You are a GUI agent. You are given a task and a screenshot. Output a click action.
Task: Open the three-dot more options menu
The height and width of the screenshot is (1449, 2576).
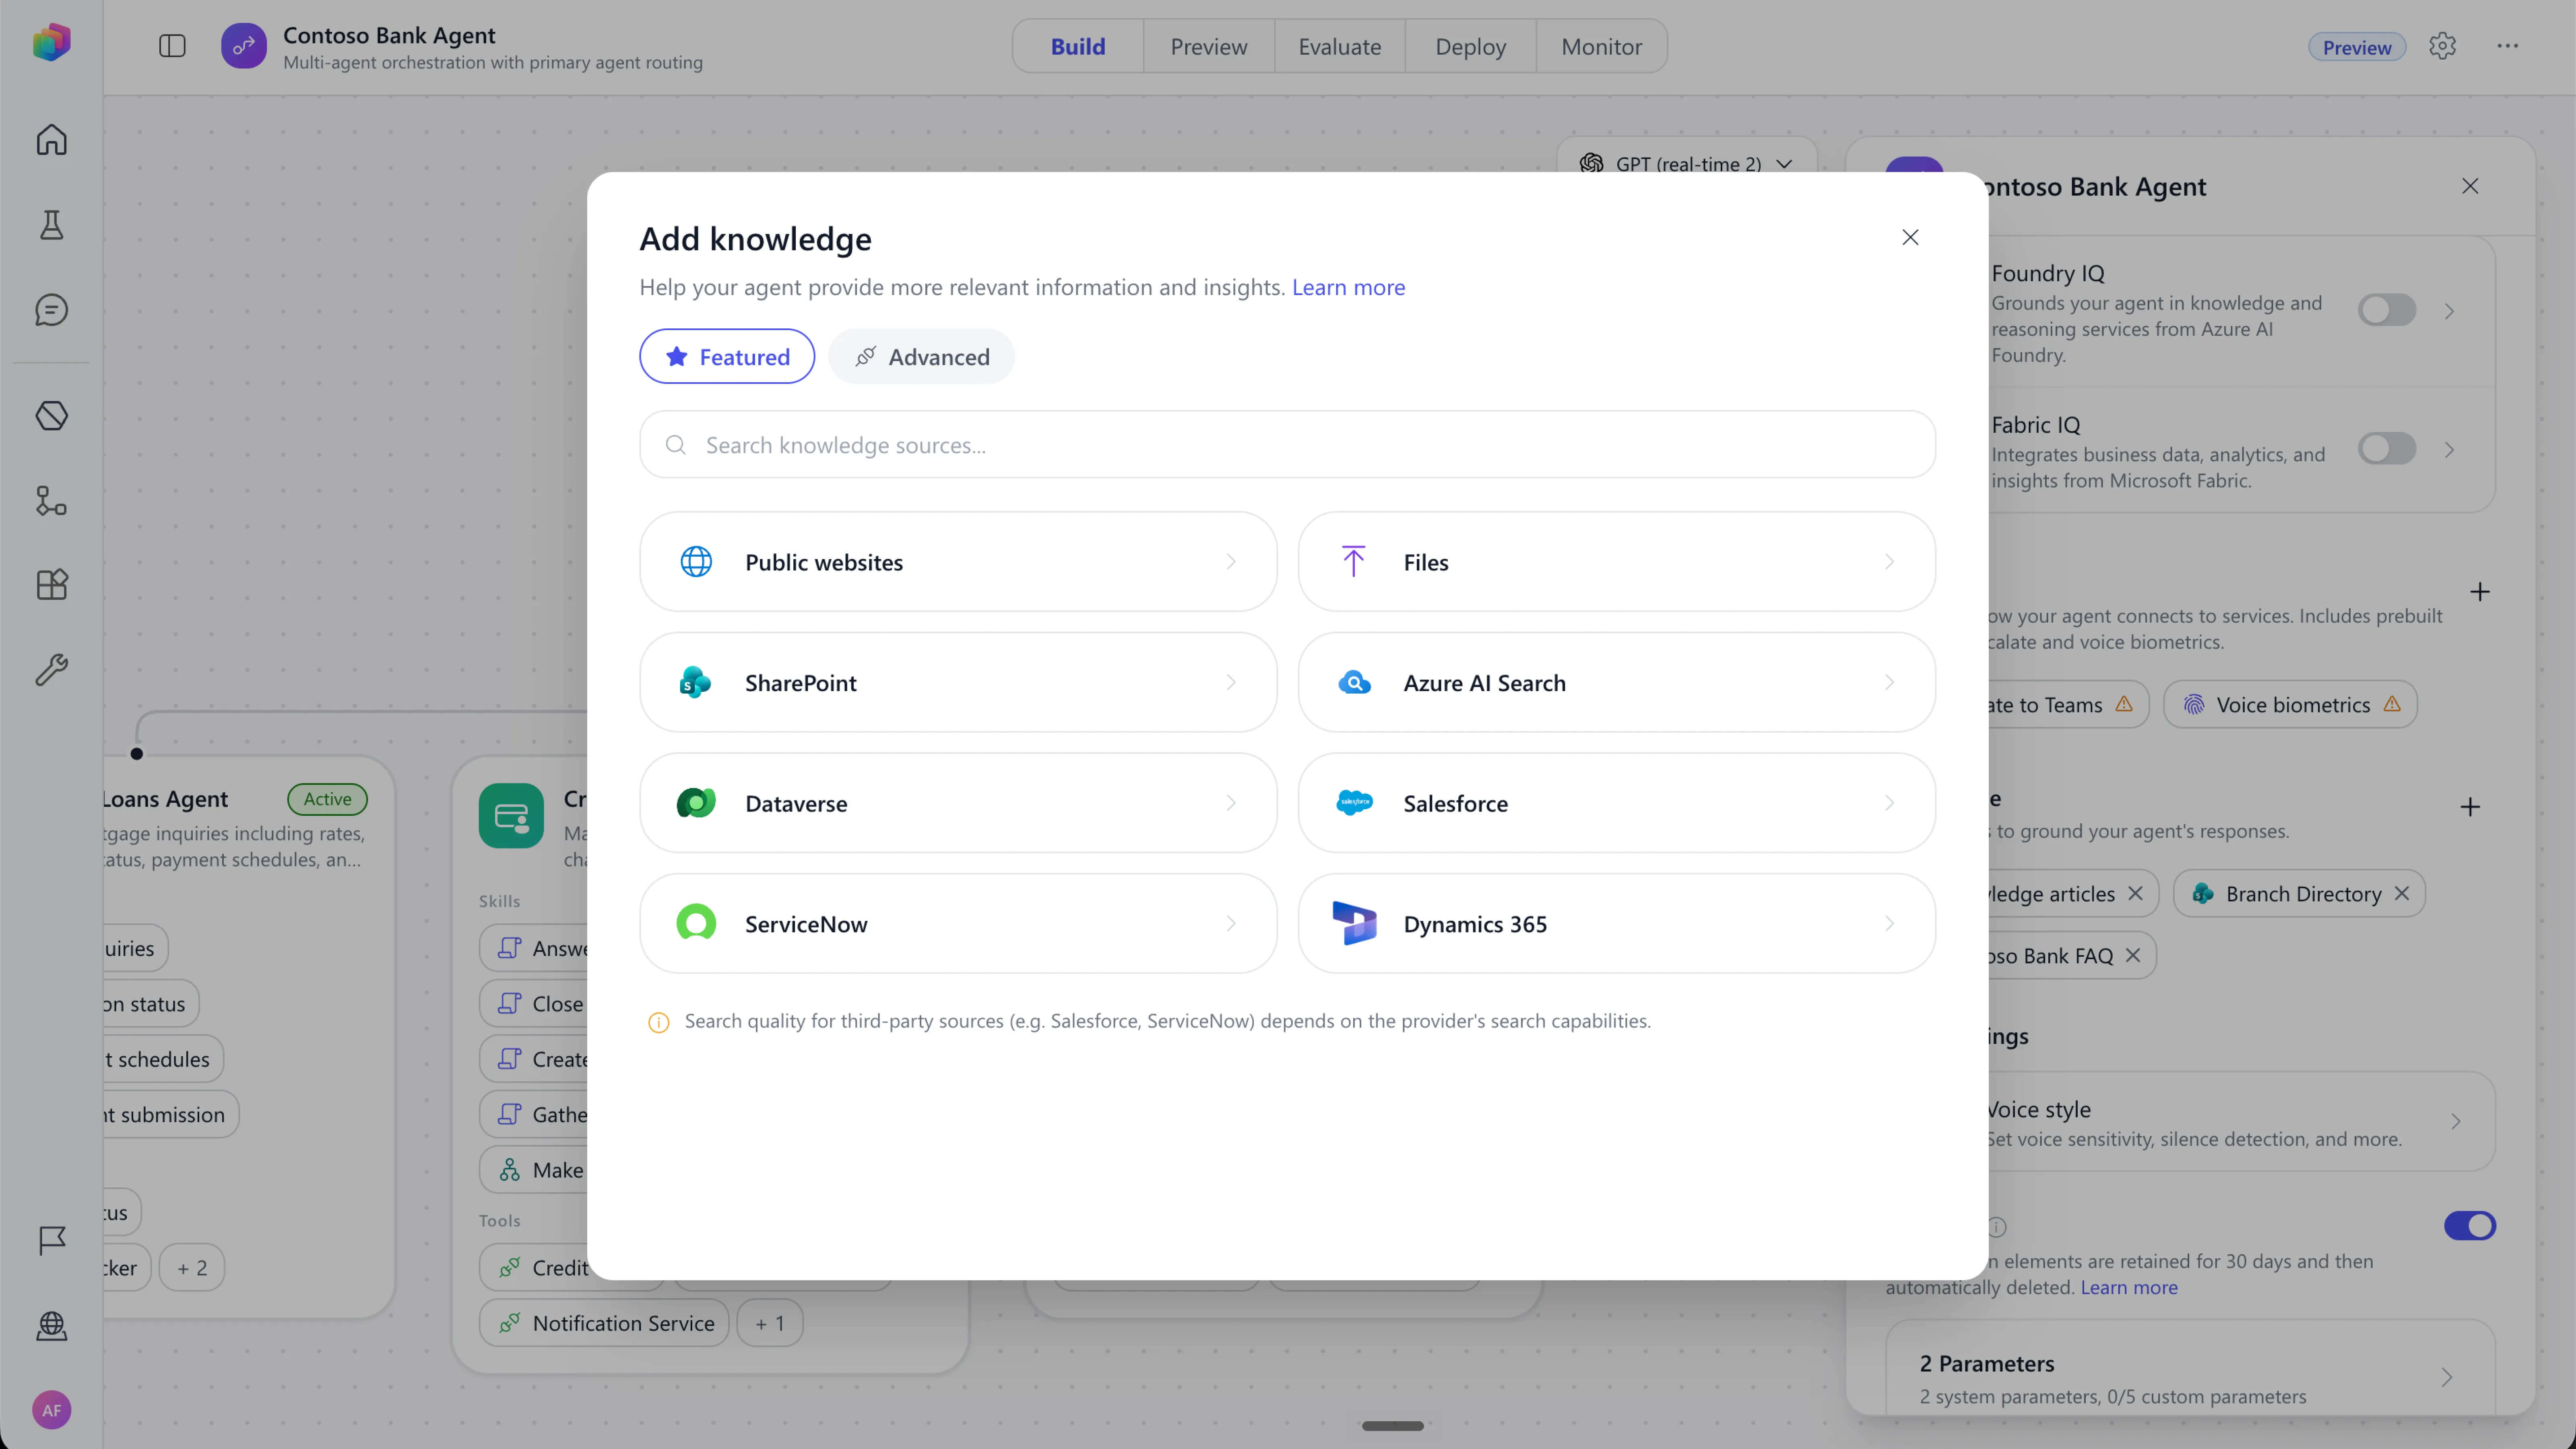click(2507, 46)
